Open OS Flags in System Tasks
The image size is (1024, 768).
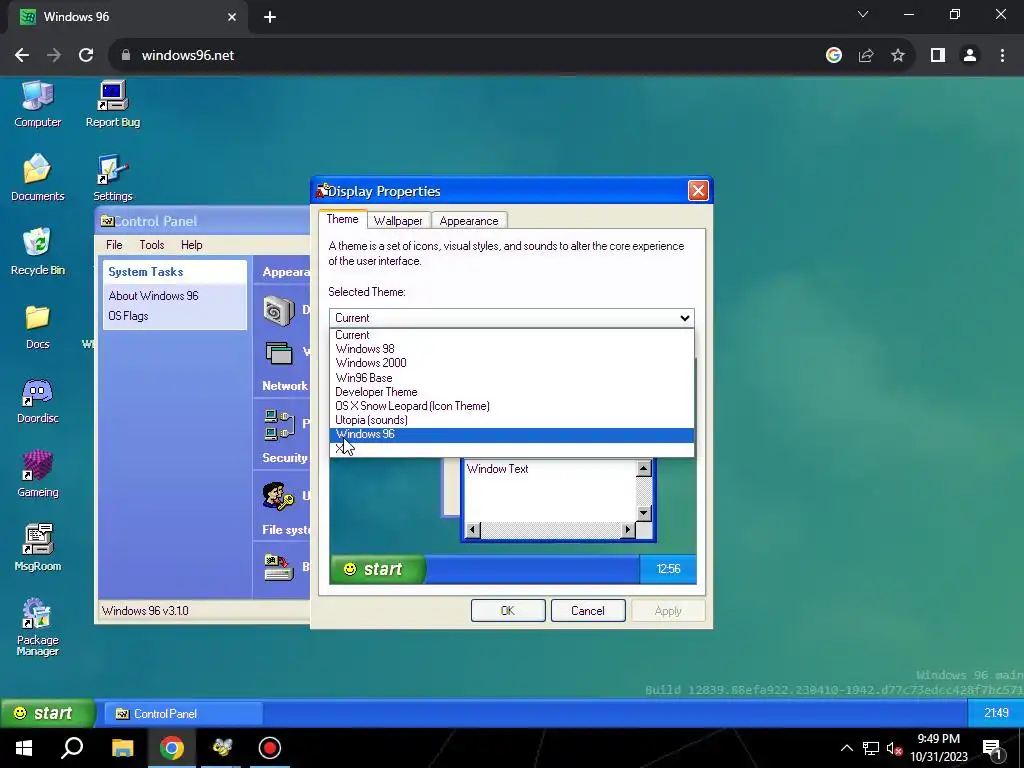click(128, 316)
